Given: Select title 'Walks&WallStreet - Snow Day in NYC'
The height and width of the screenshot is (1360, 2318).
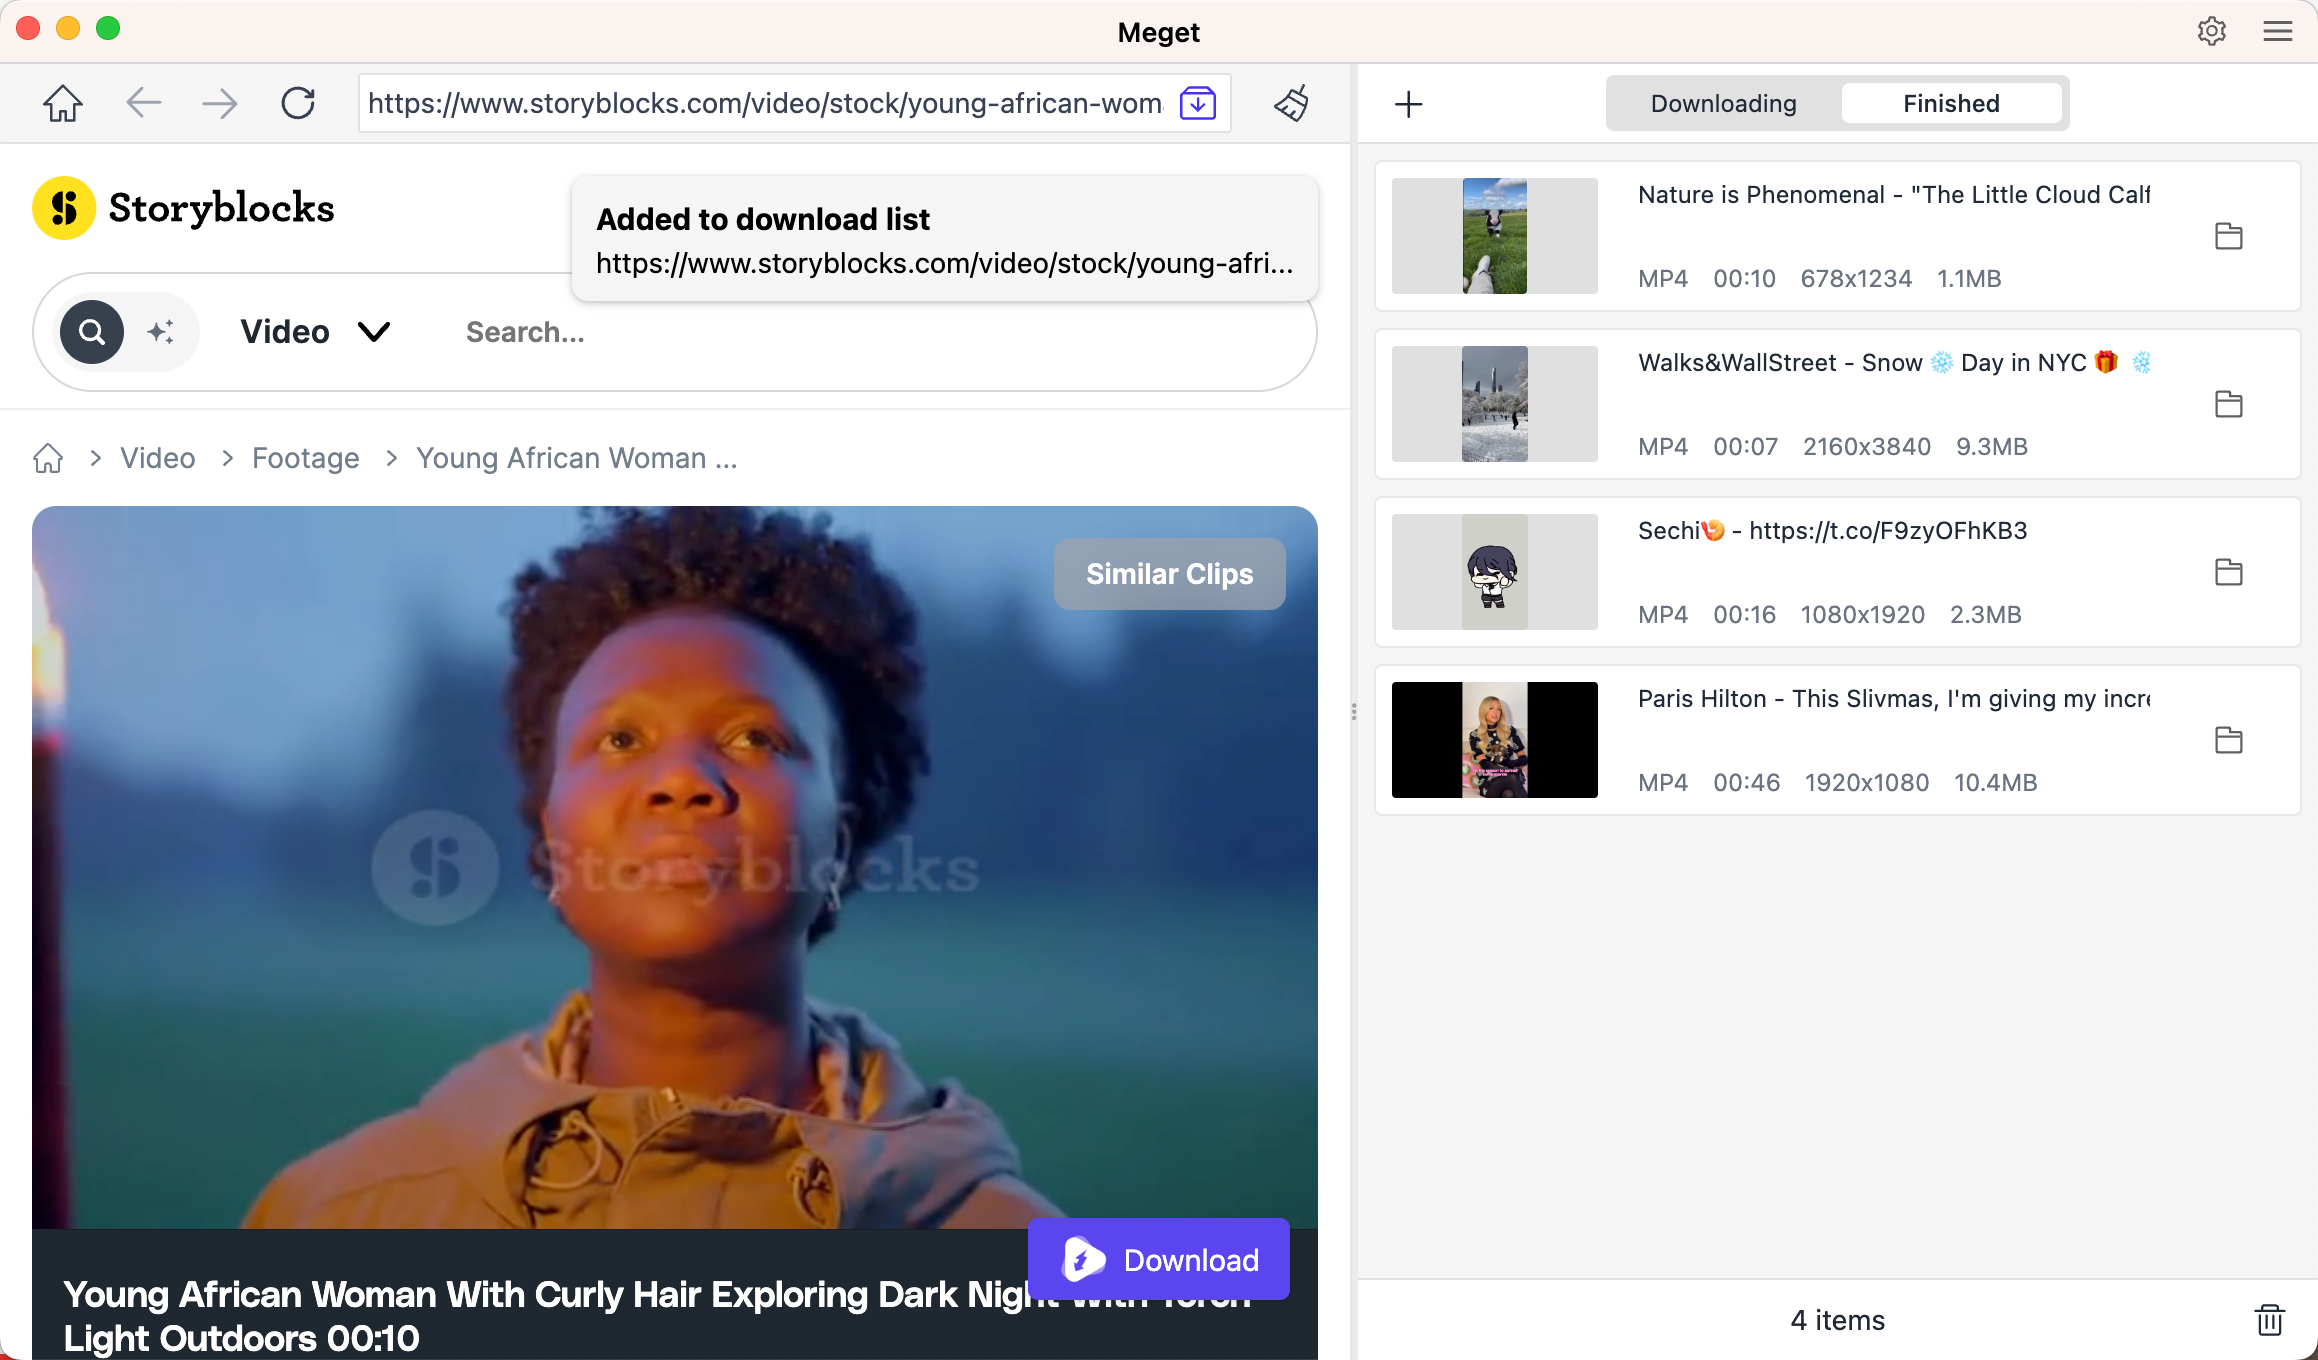Looking at the screenshot, I should pos(1894,363).
